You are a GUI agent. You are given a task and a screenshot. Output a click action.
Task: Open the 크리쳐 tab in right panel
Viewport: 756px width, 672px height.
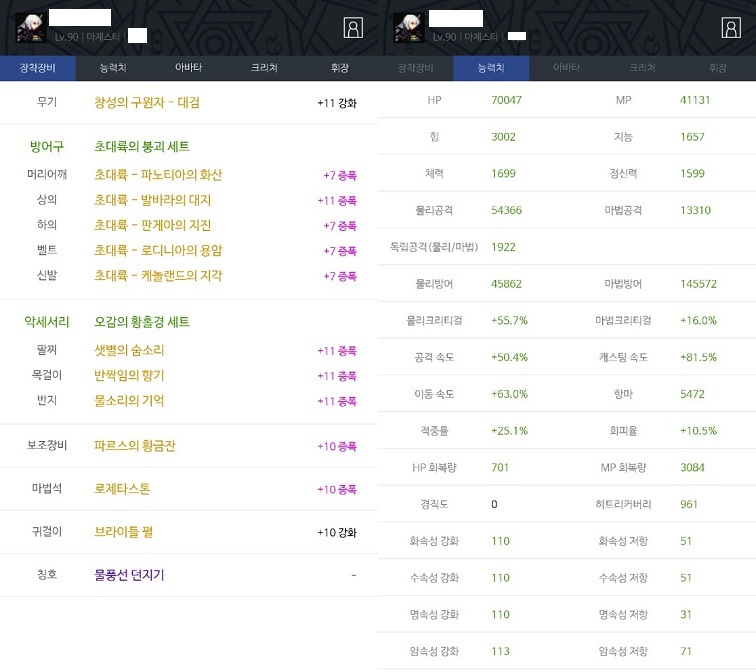[642, 68]
